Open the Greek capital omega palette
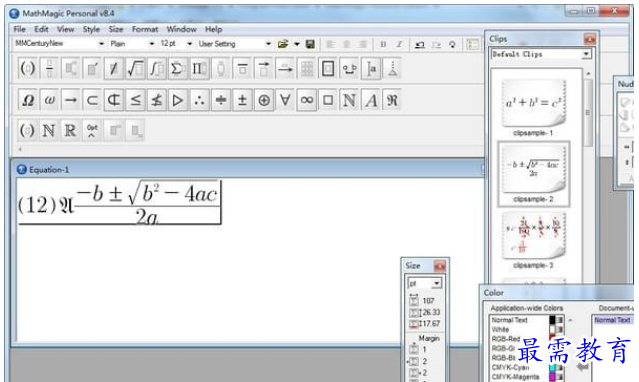This screenshot has width=639, height=382. [x=28, y=100]
